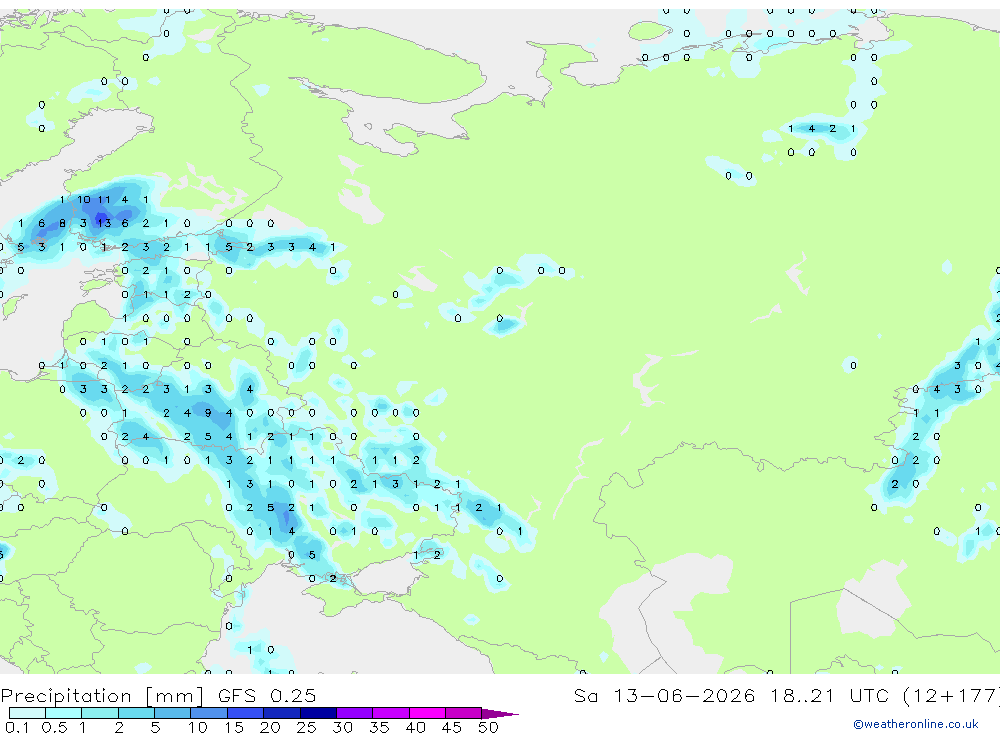Click the 40–45 mm legend swatch
The image size is (1000, 733).
[427, 713]
